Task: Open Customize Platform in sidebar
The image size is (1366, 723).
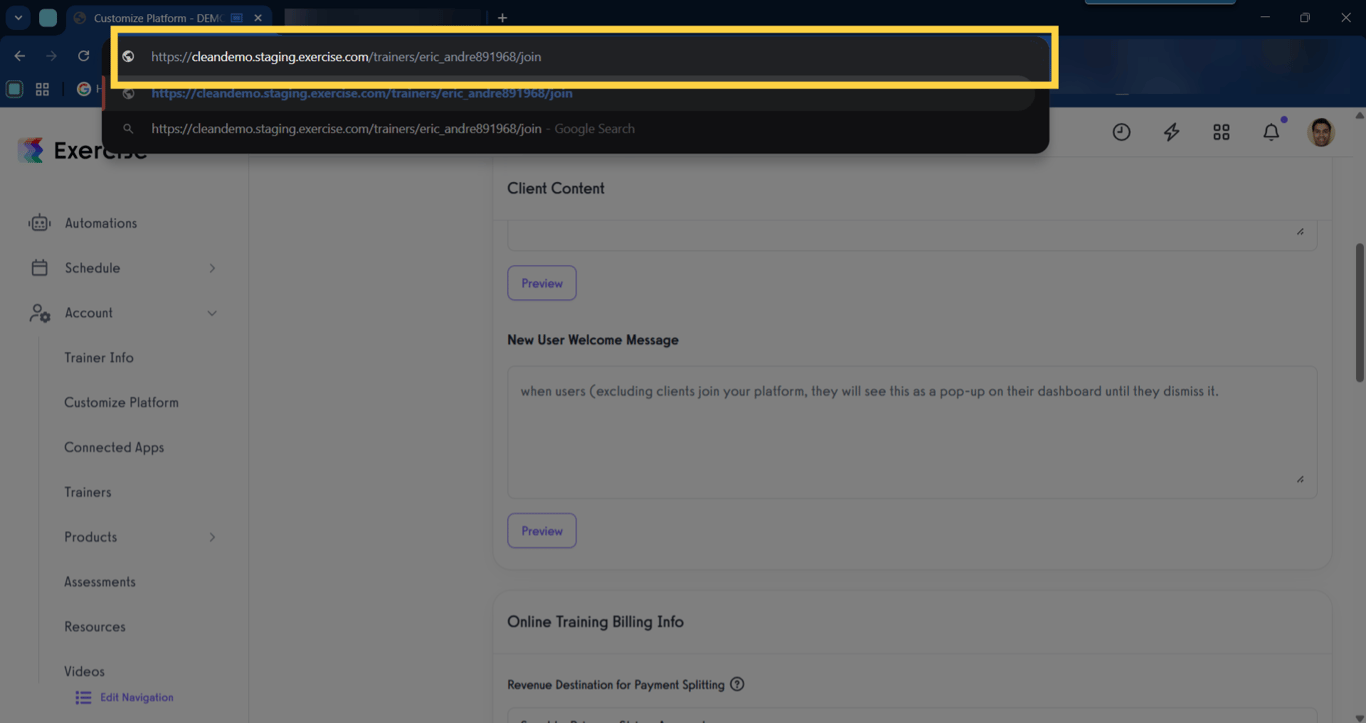Action: pyautogui.click(x=121, y=403)
